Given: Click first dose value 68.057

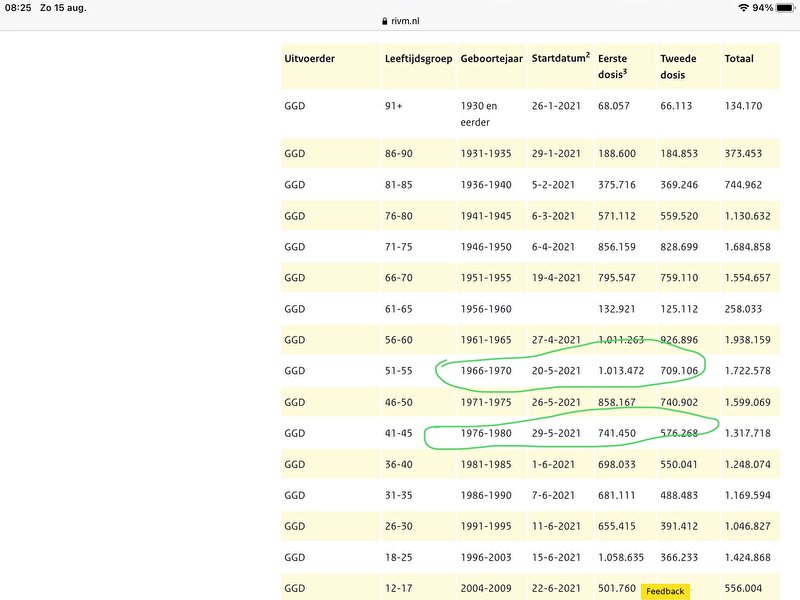Looking at the screenshot, I should tap(614, 106).
